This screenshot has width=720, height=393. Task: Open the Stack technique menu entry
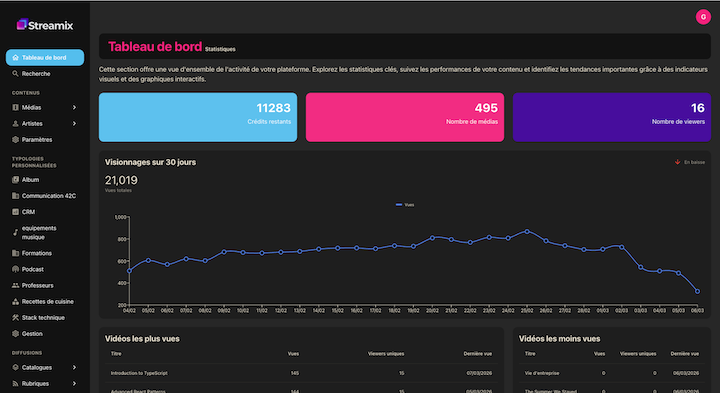click(x=45, y=318)
